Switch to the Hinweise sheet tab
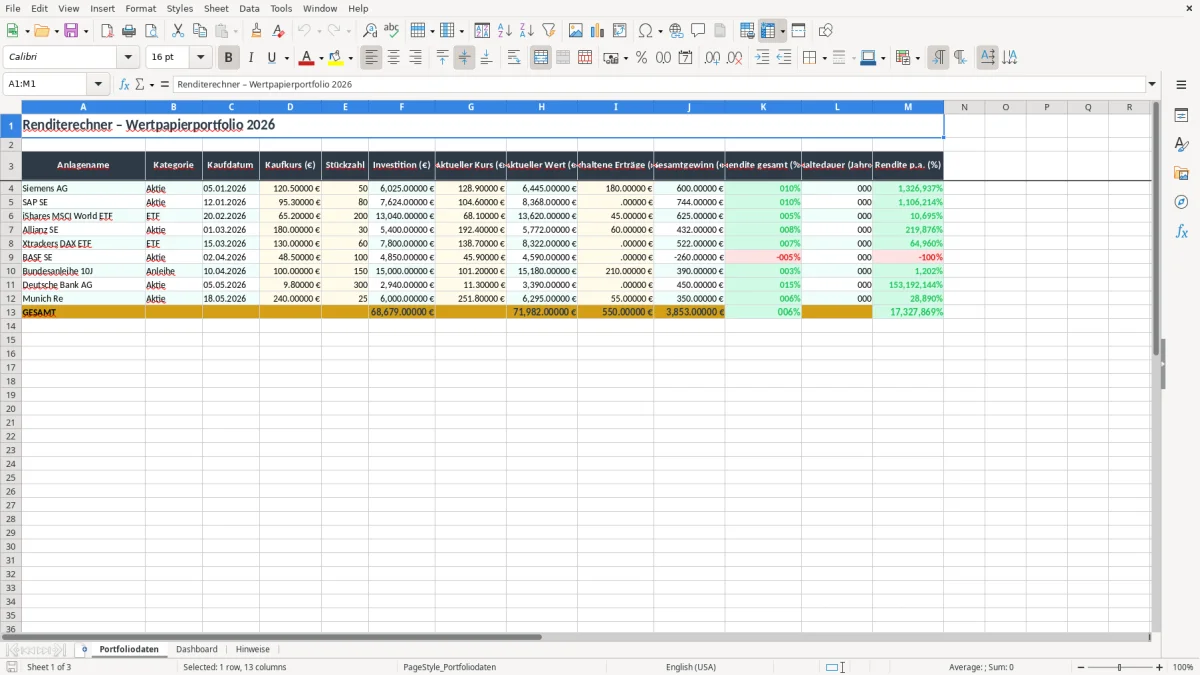 tap(253, 649)
